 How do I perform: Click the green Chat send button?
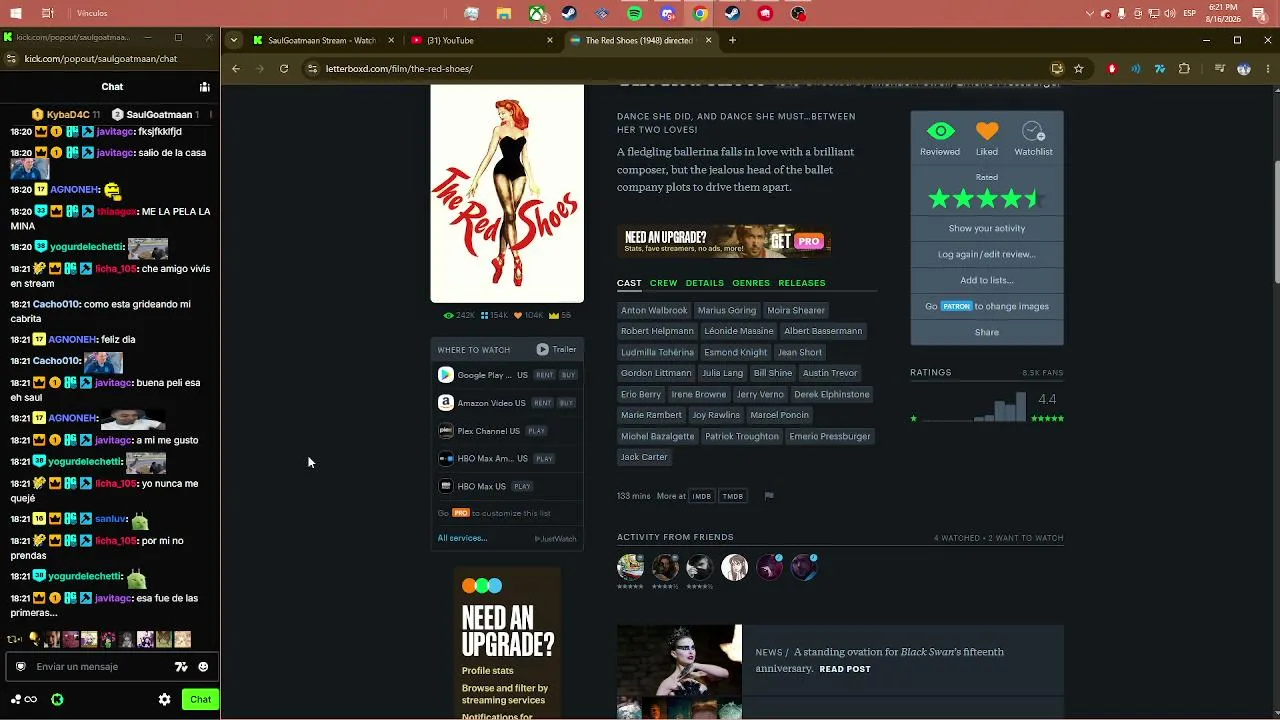click(x=201, y=700)
